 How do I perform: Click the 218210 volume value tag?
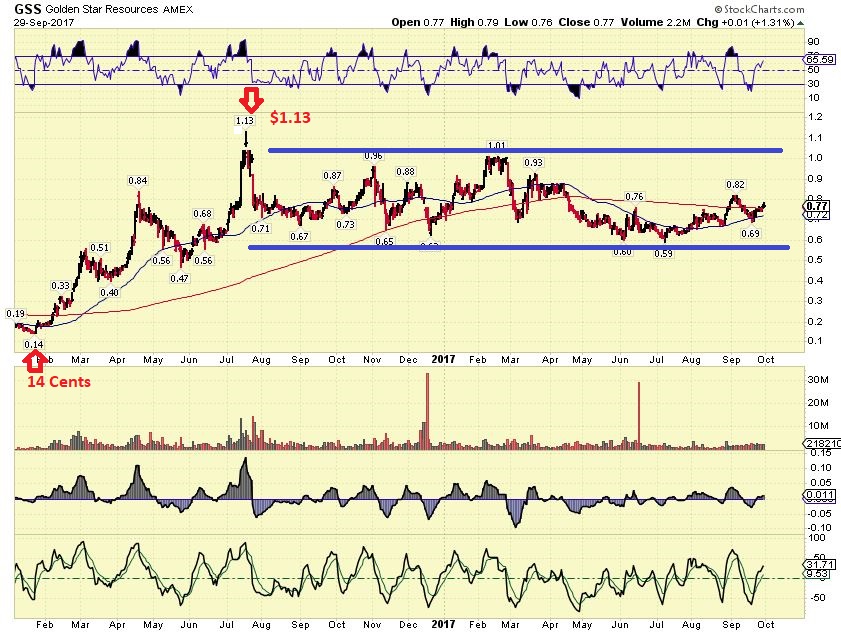(823, 443)
